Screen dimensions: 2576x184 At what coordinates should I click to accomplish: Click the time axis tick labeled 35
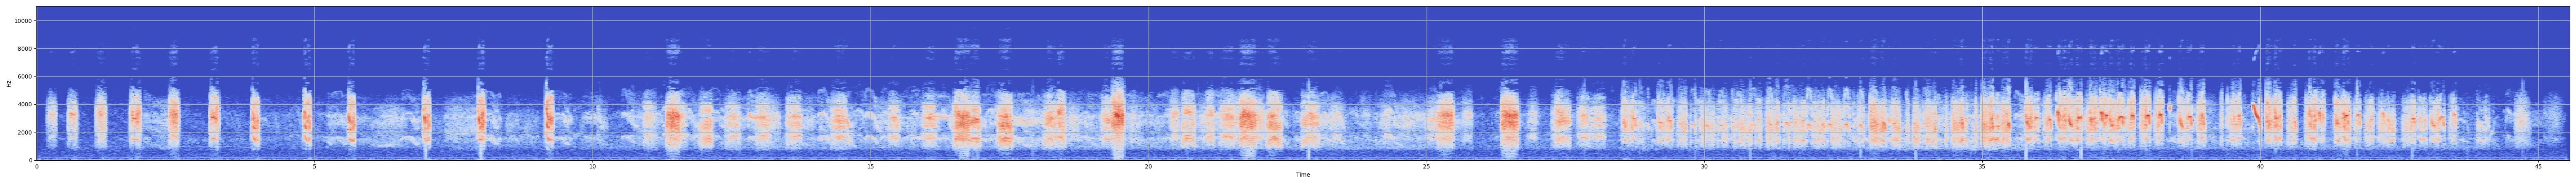(1982, 166)
